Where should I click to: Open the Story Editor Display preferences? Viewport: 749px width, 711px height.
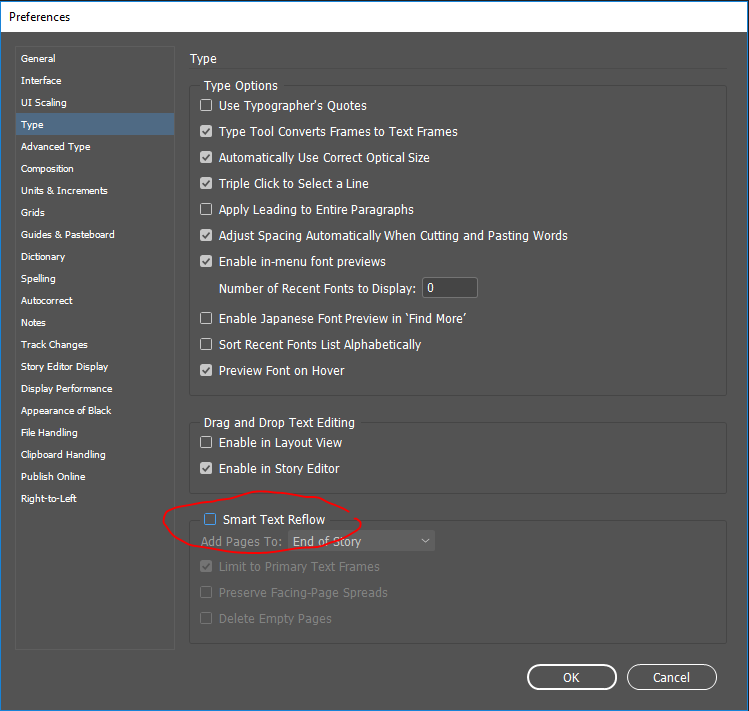click(64, 367)
